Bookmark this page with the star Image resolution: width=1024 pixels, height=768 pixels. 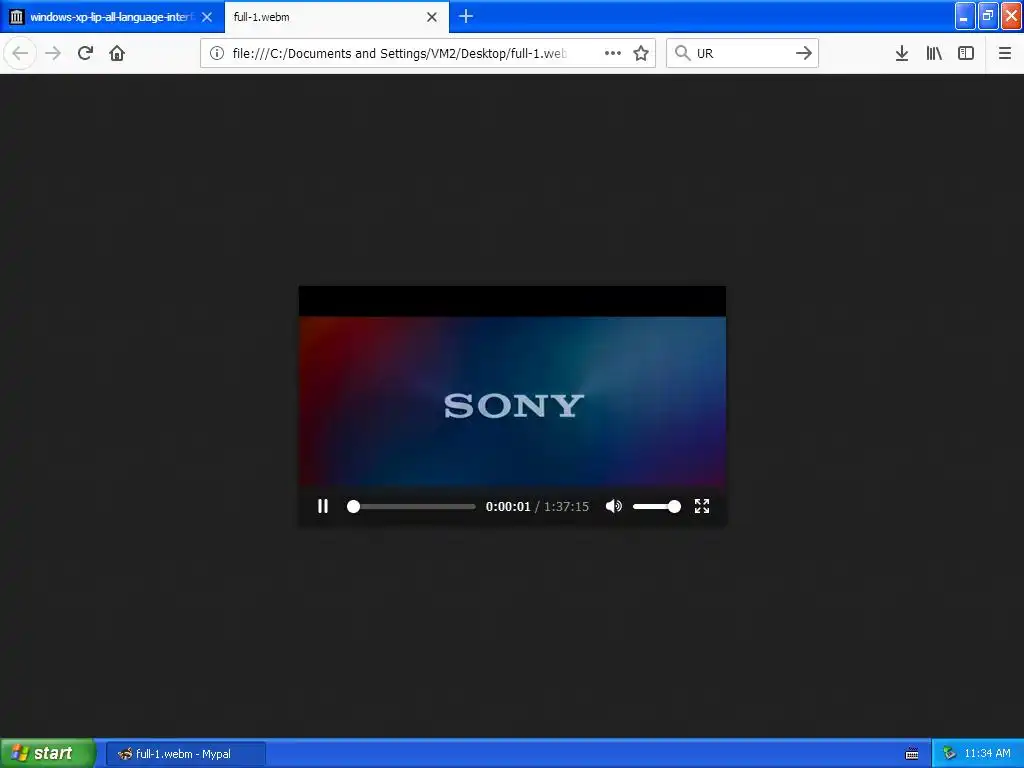[641, 53]
